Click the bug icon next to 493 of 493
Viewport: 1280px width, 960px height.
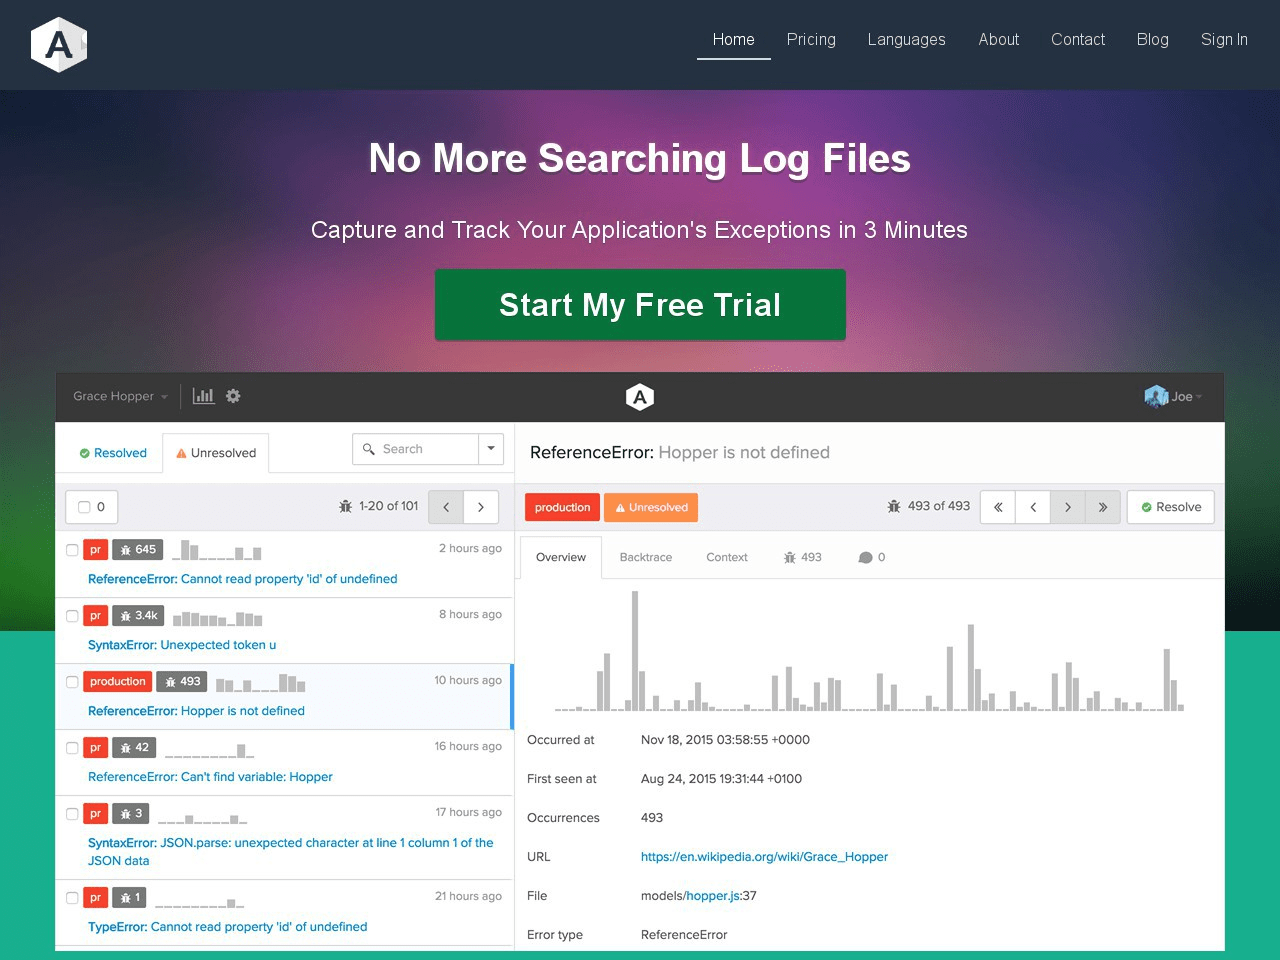[894, 506]
